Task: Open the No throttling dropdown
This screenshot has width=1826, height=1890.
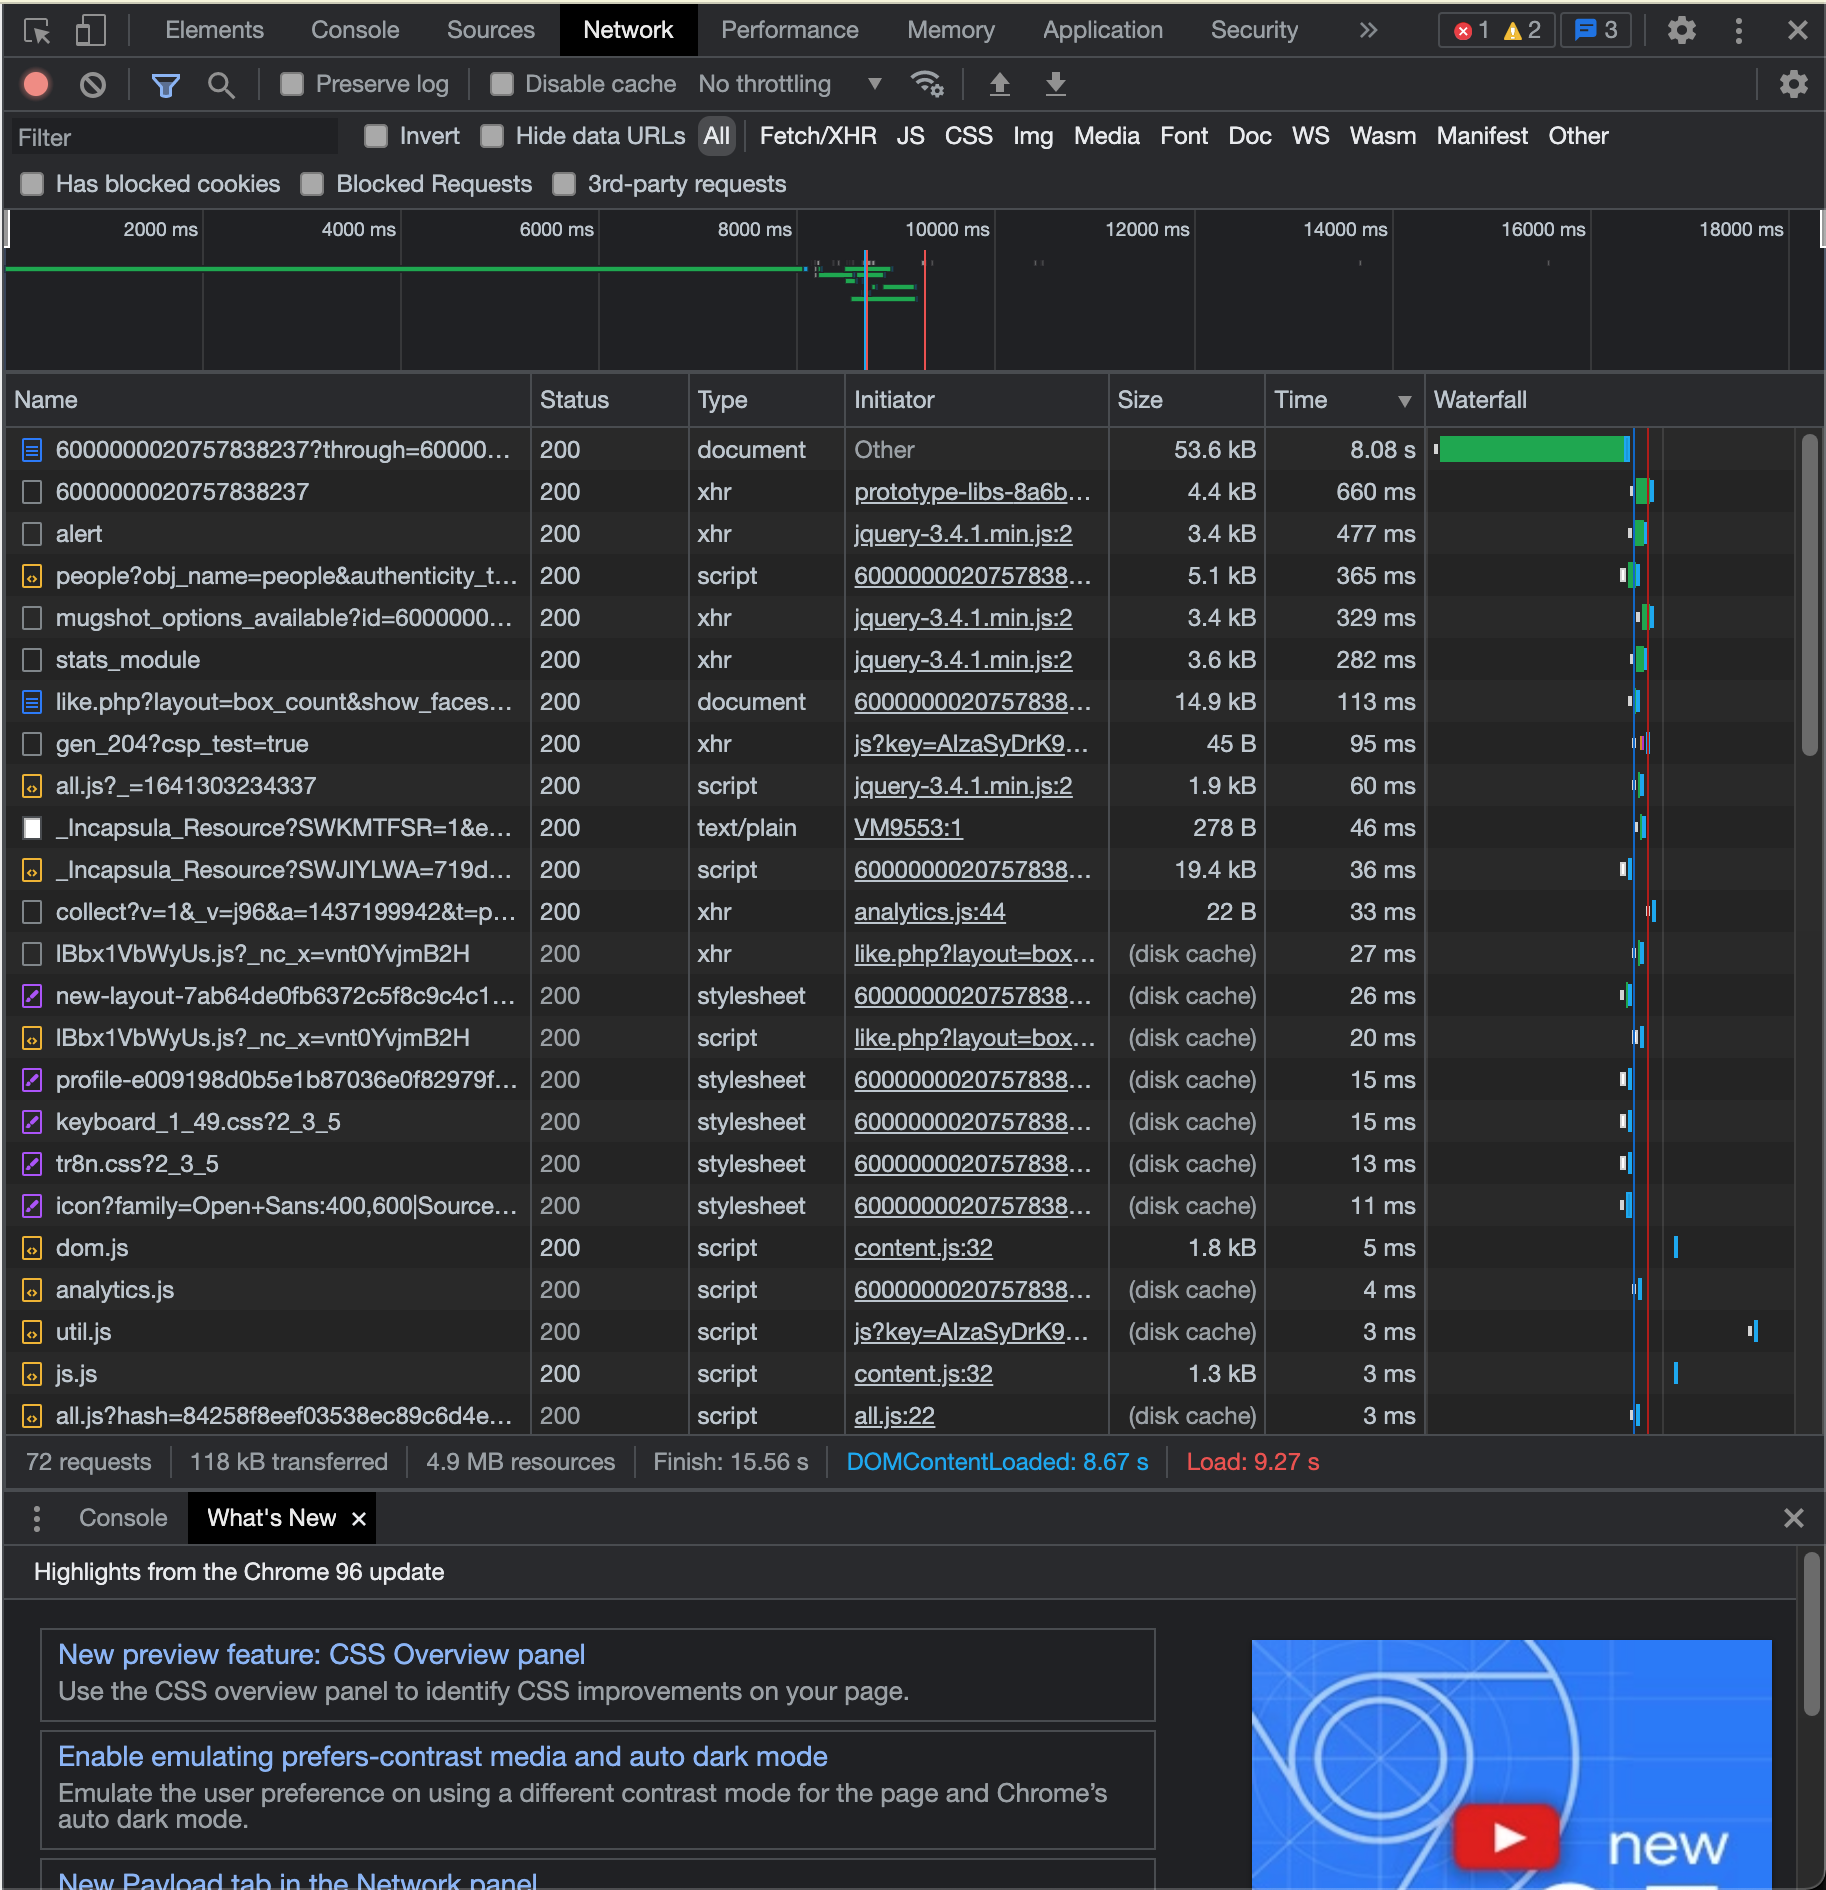Action: tap(789, 85)
